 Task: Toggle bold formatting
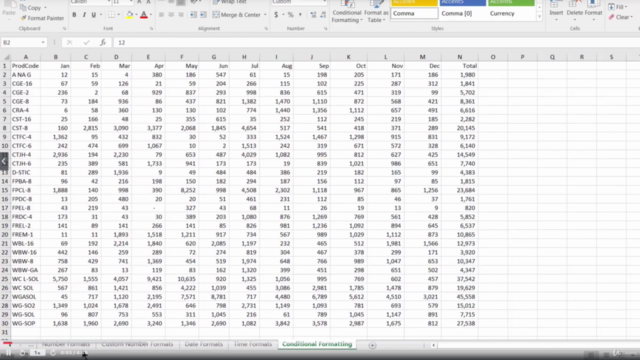[x=74, y=15]
